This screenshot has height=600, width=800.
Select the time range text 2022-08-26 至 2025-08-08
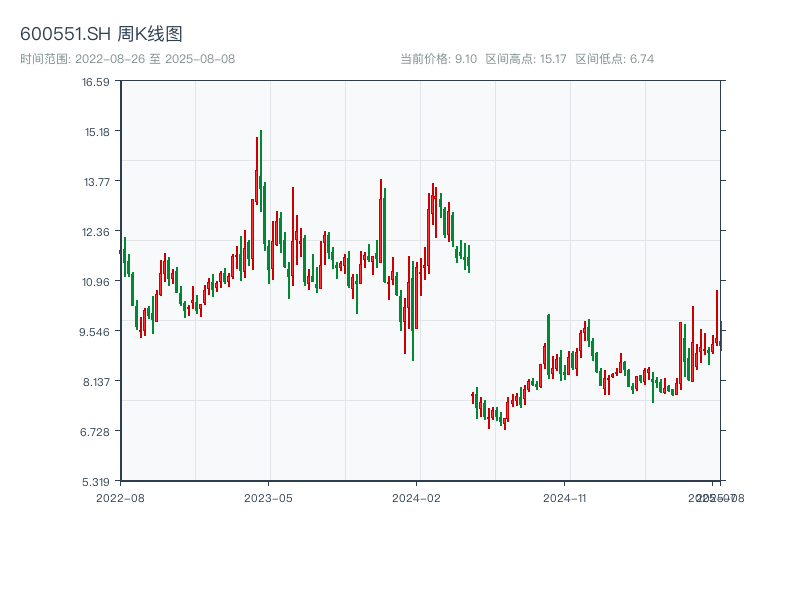(155, 59)
